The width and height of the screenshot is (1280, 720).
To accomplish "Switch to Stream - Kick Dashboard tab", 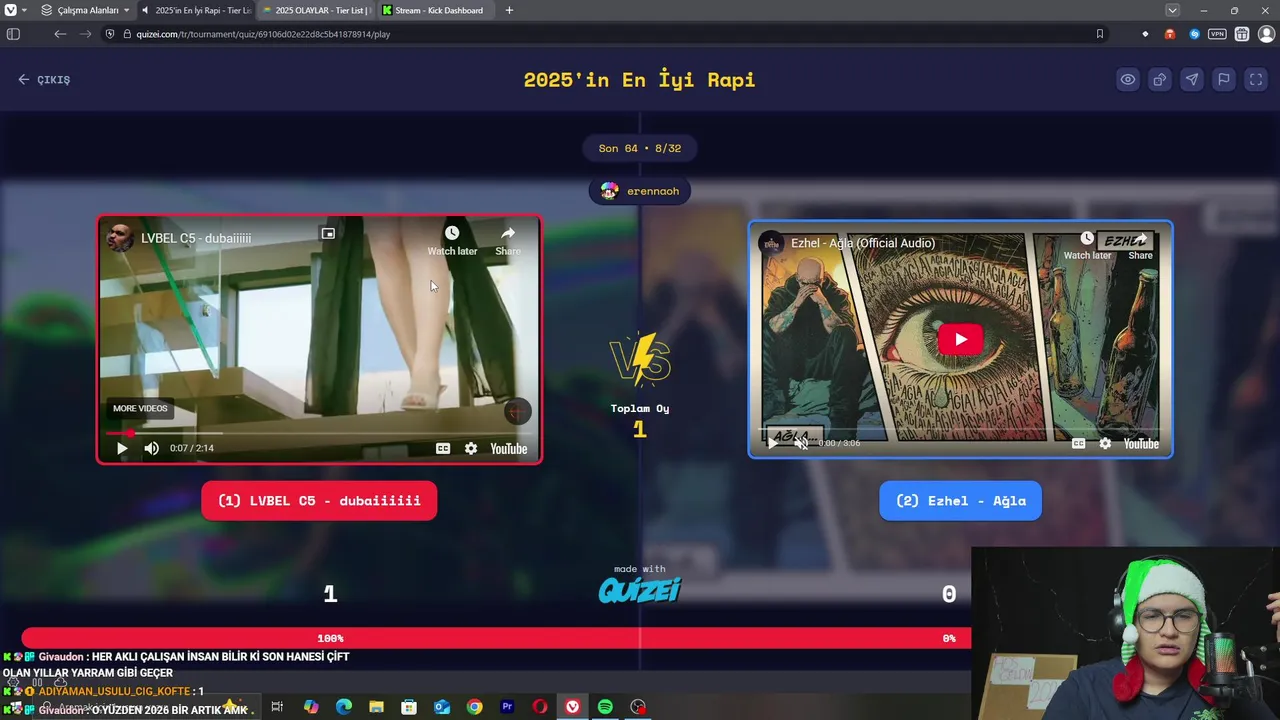I will pos(435,10).
